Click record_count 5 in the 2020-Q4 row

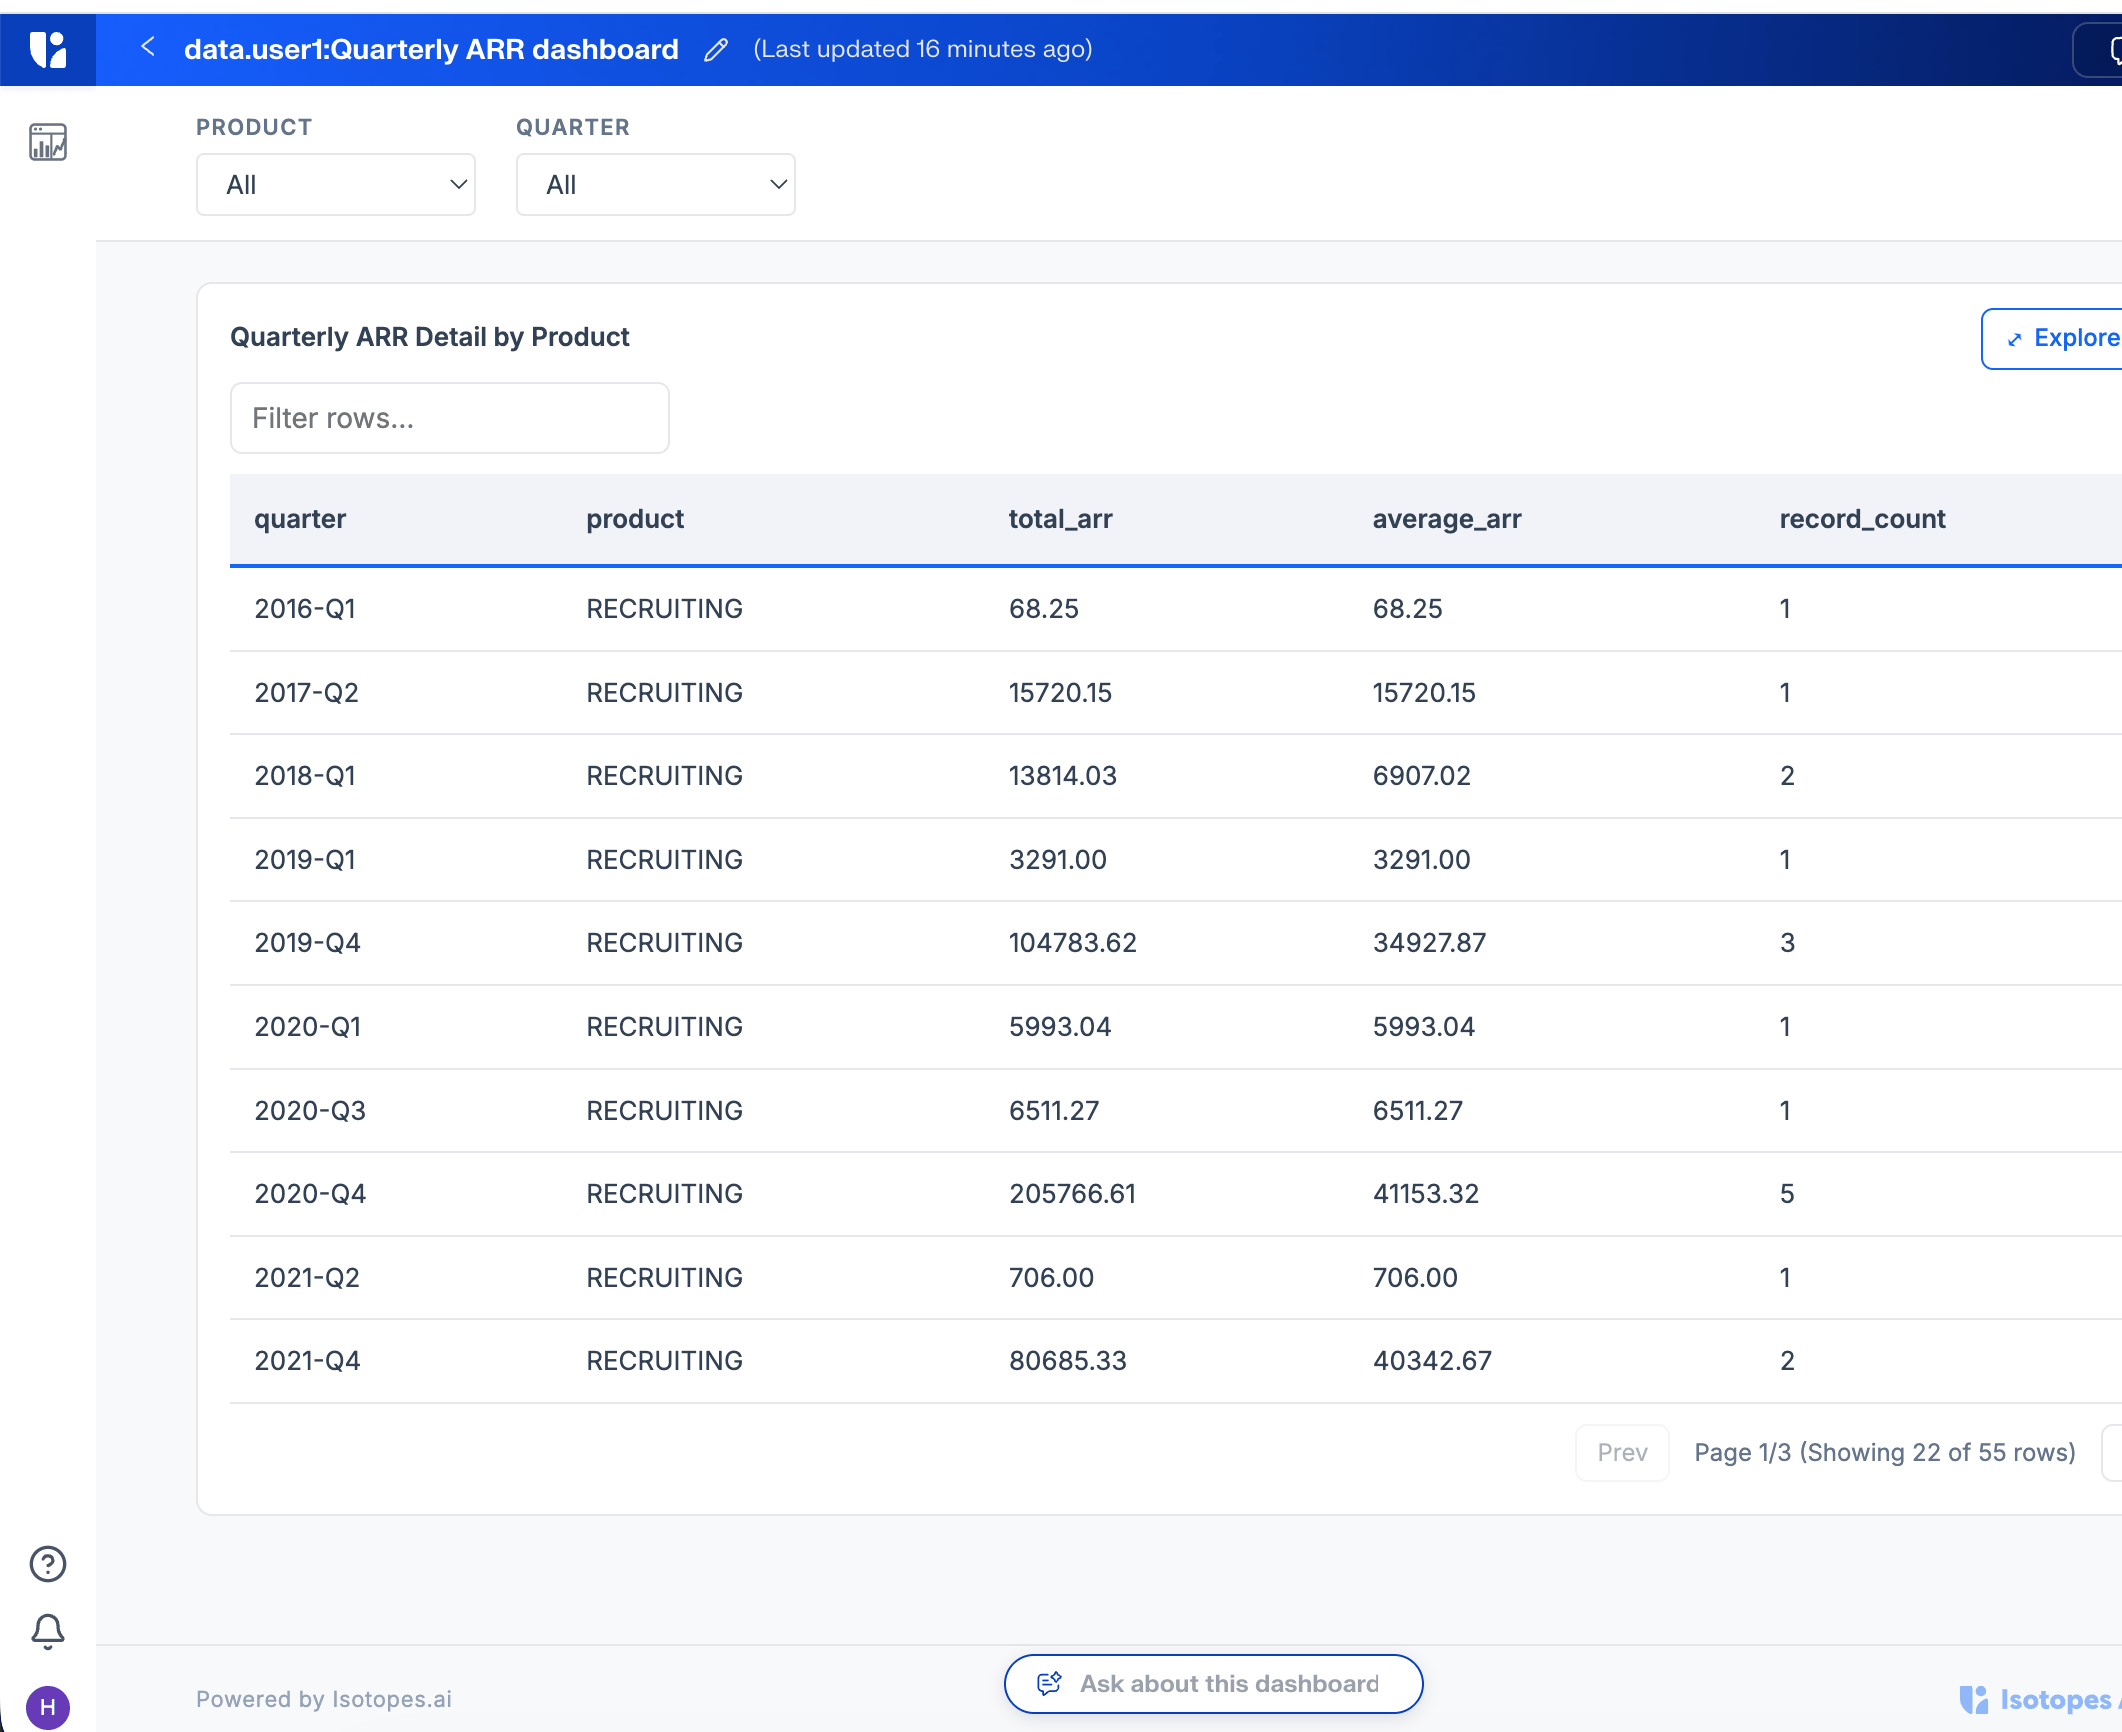pyautogui.click(x=1787, y=1194)
